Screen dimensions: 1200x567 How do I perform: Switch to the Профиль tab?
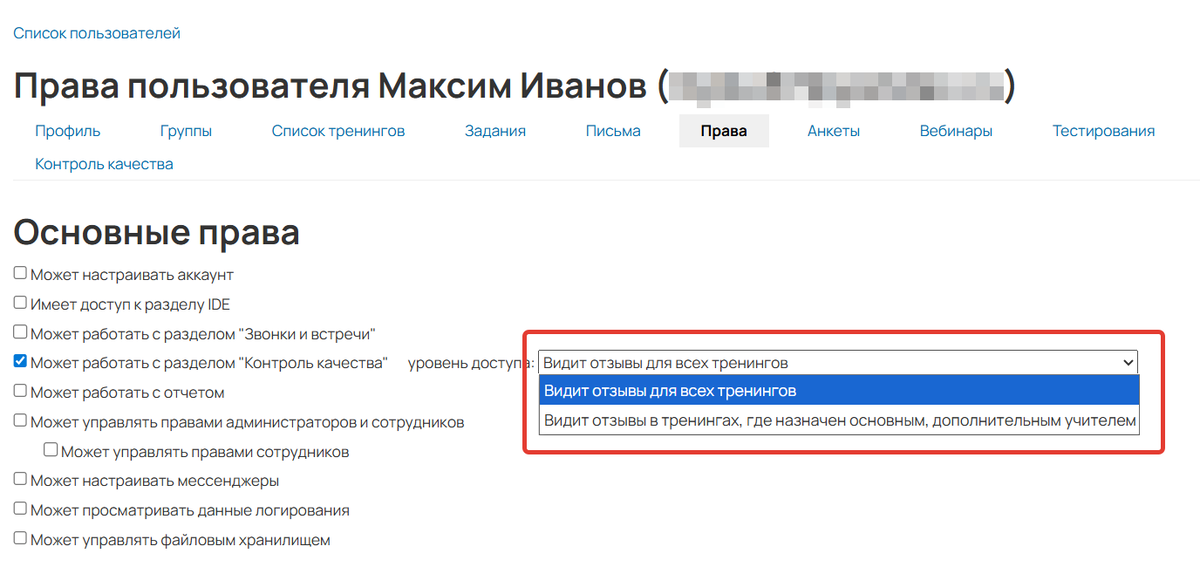[67, 131]
